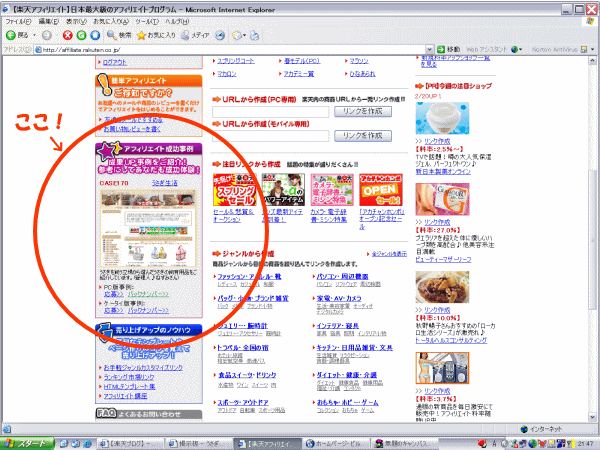
Task: Click the ログアウト link
Action: tap(114, 62)
